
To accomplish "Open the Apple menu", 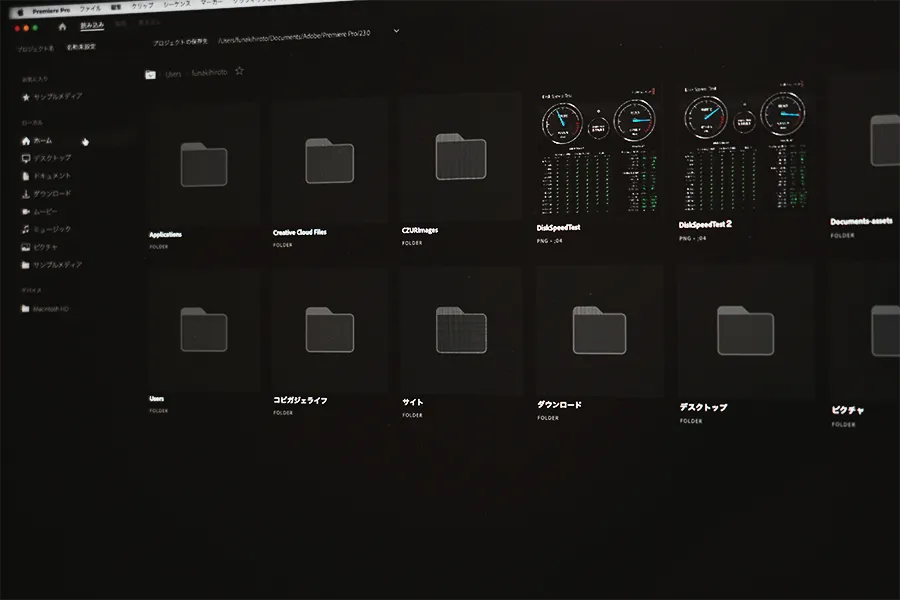I will pos(21,12).
